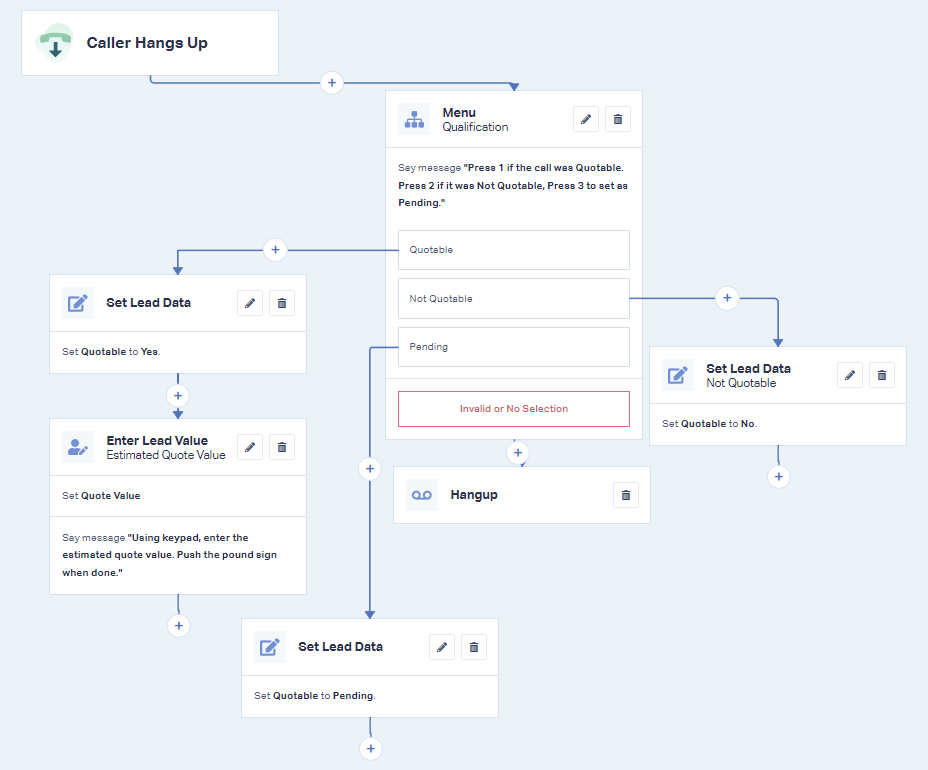Edit the Enter Lead Value node
The image size is (928, 770).
point(250,447)
